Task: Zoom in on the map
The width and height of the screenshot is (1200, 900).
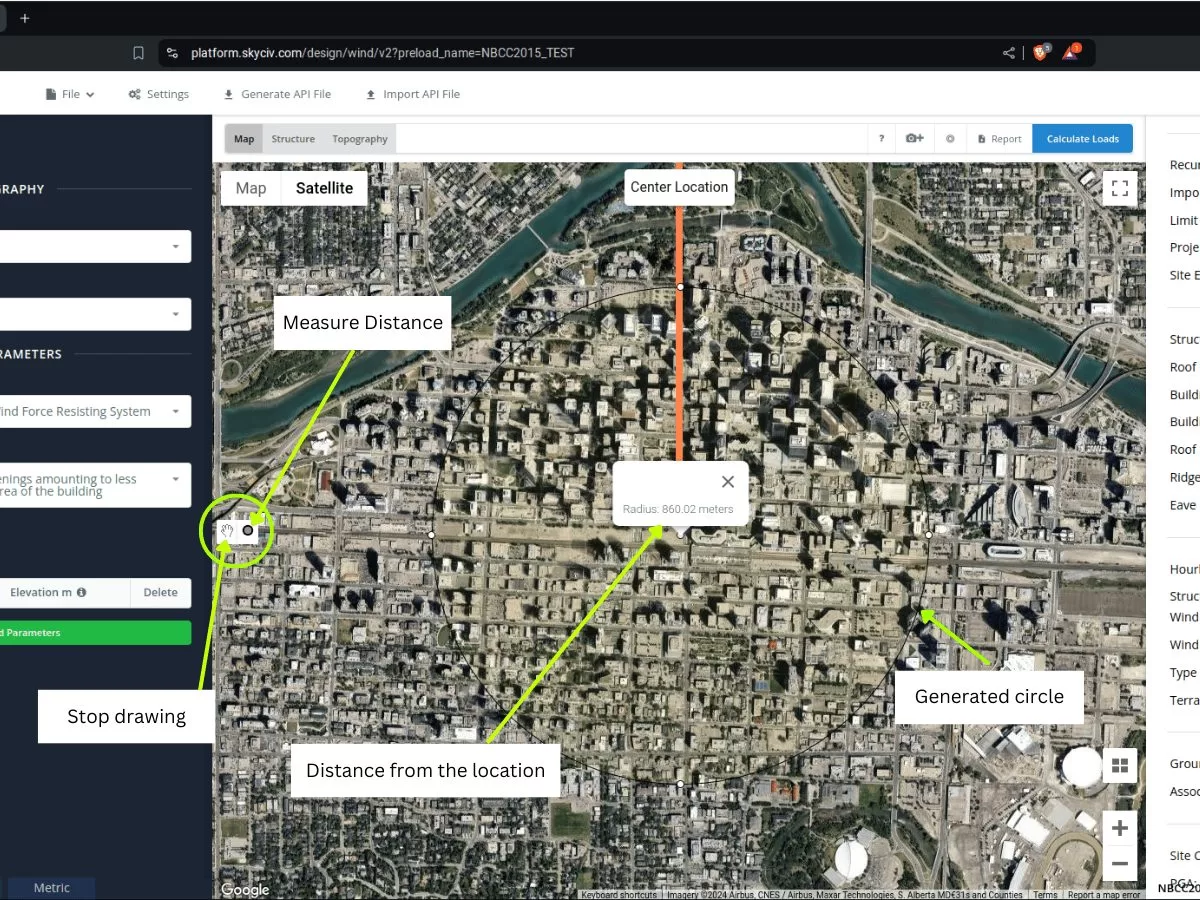Action: tap(1119, 828)
